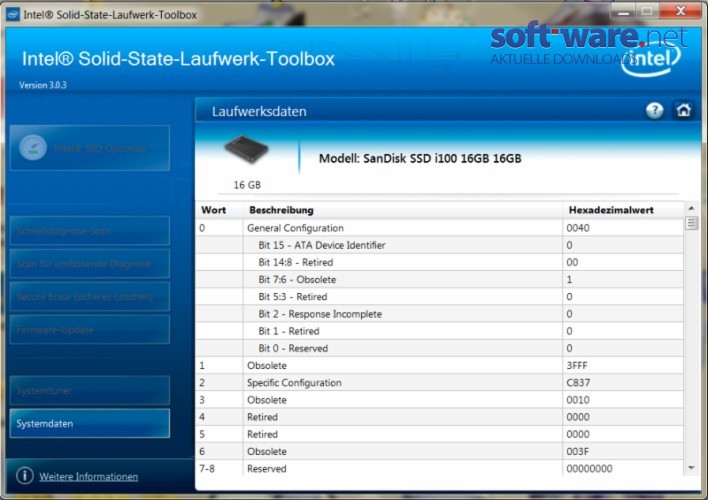This screenshot has height=500, width=708.
Task: Close the Toolbox window
Action: coord(680,11)
